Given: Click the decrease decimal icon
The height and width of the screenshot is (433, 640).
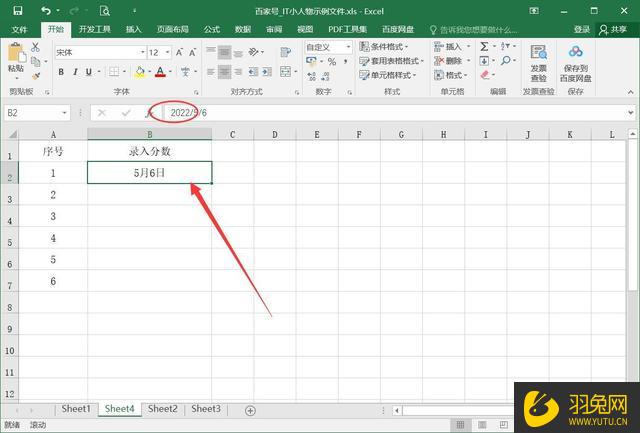Looking at the screenshot, I should click(x=325, y=76).
